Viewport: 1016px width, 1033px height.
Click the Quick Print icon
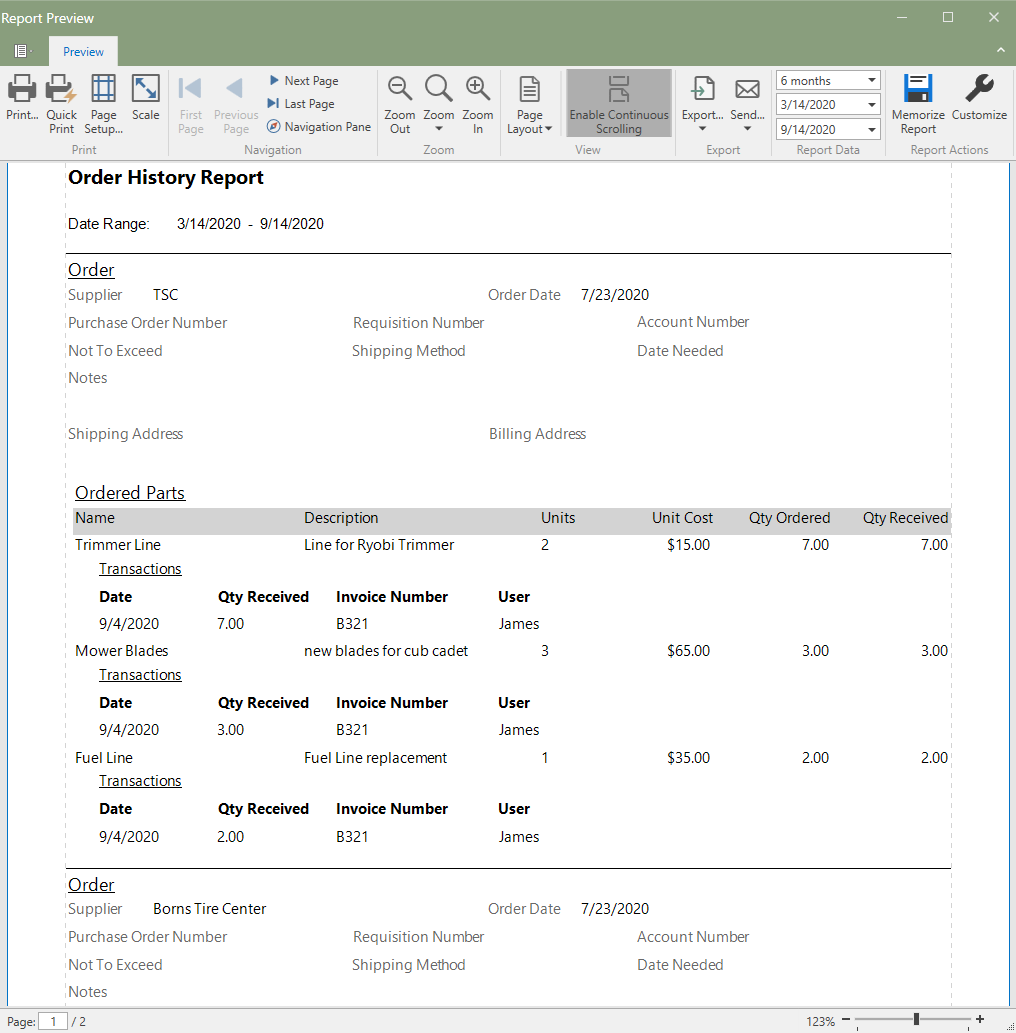click(61, 88)
